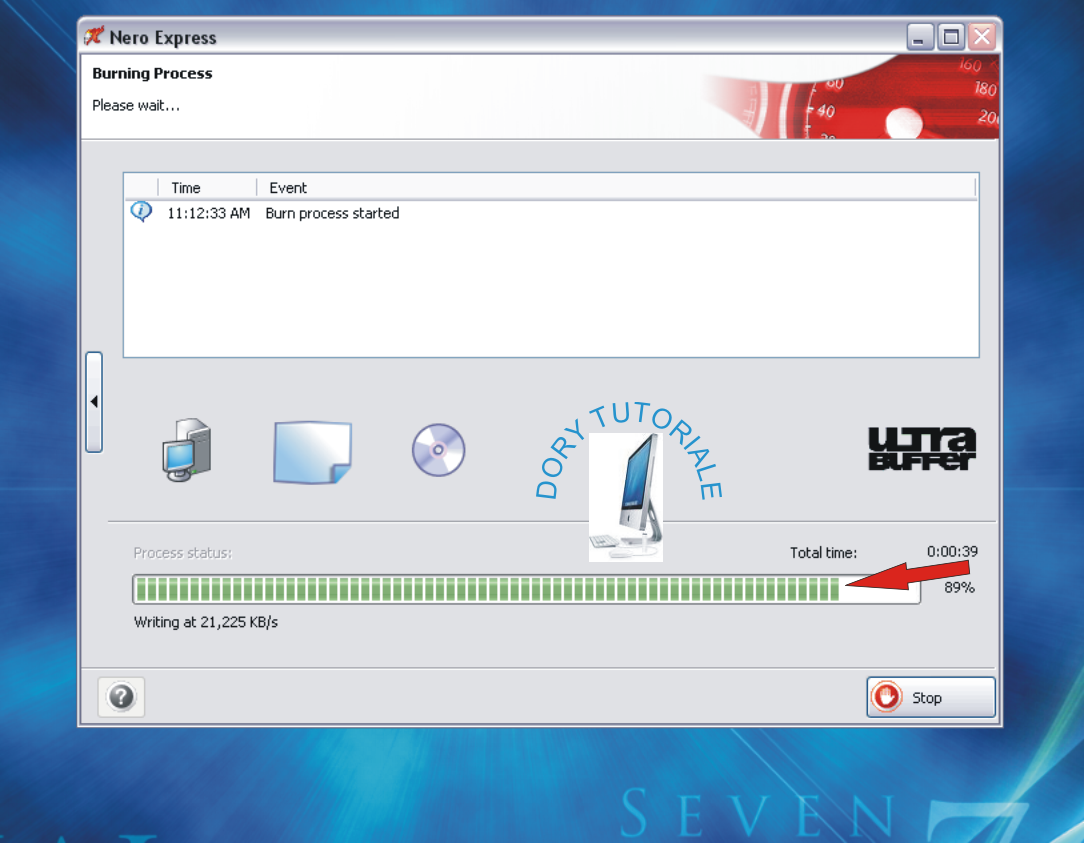Screen dimensions: 1084x843
Task: Click the 'Burning Process' heading
Action: (152, 73)
